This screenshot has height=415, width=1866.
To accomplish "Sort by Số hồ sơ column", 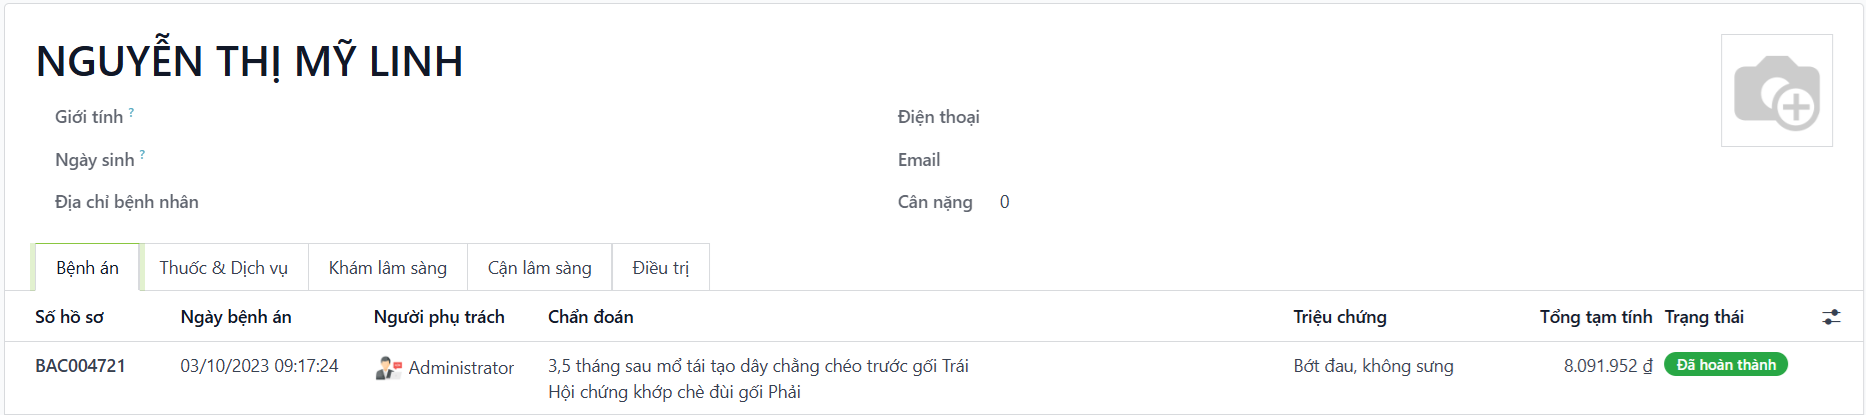I will 70,317.
